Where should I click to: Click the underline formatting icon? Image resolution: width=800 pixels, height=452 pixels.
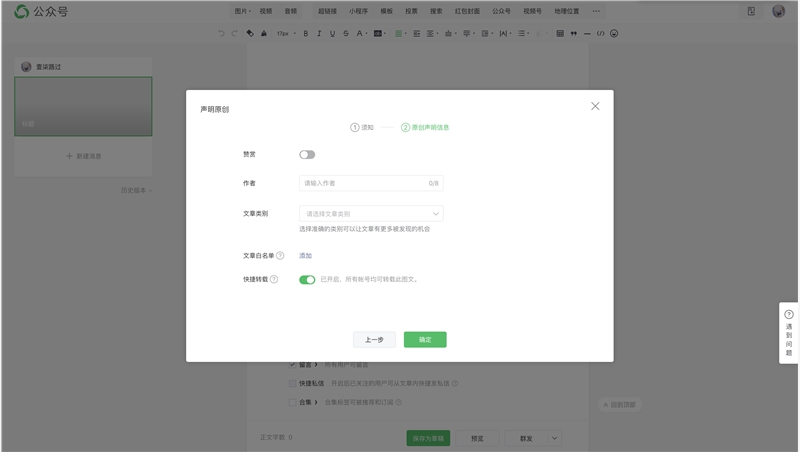click(x=332, y=33)
